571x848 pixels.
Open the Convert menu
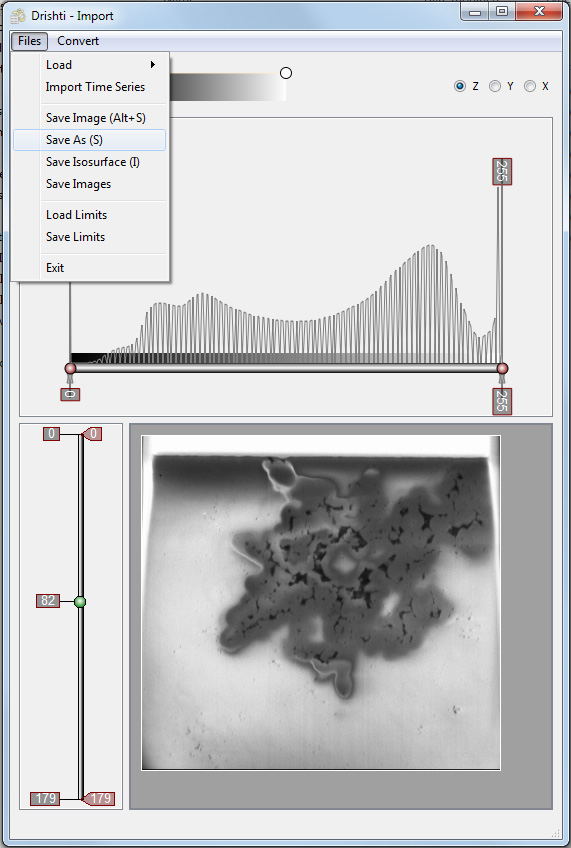click(x=78, y=41)
